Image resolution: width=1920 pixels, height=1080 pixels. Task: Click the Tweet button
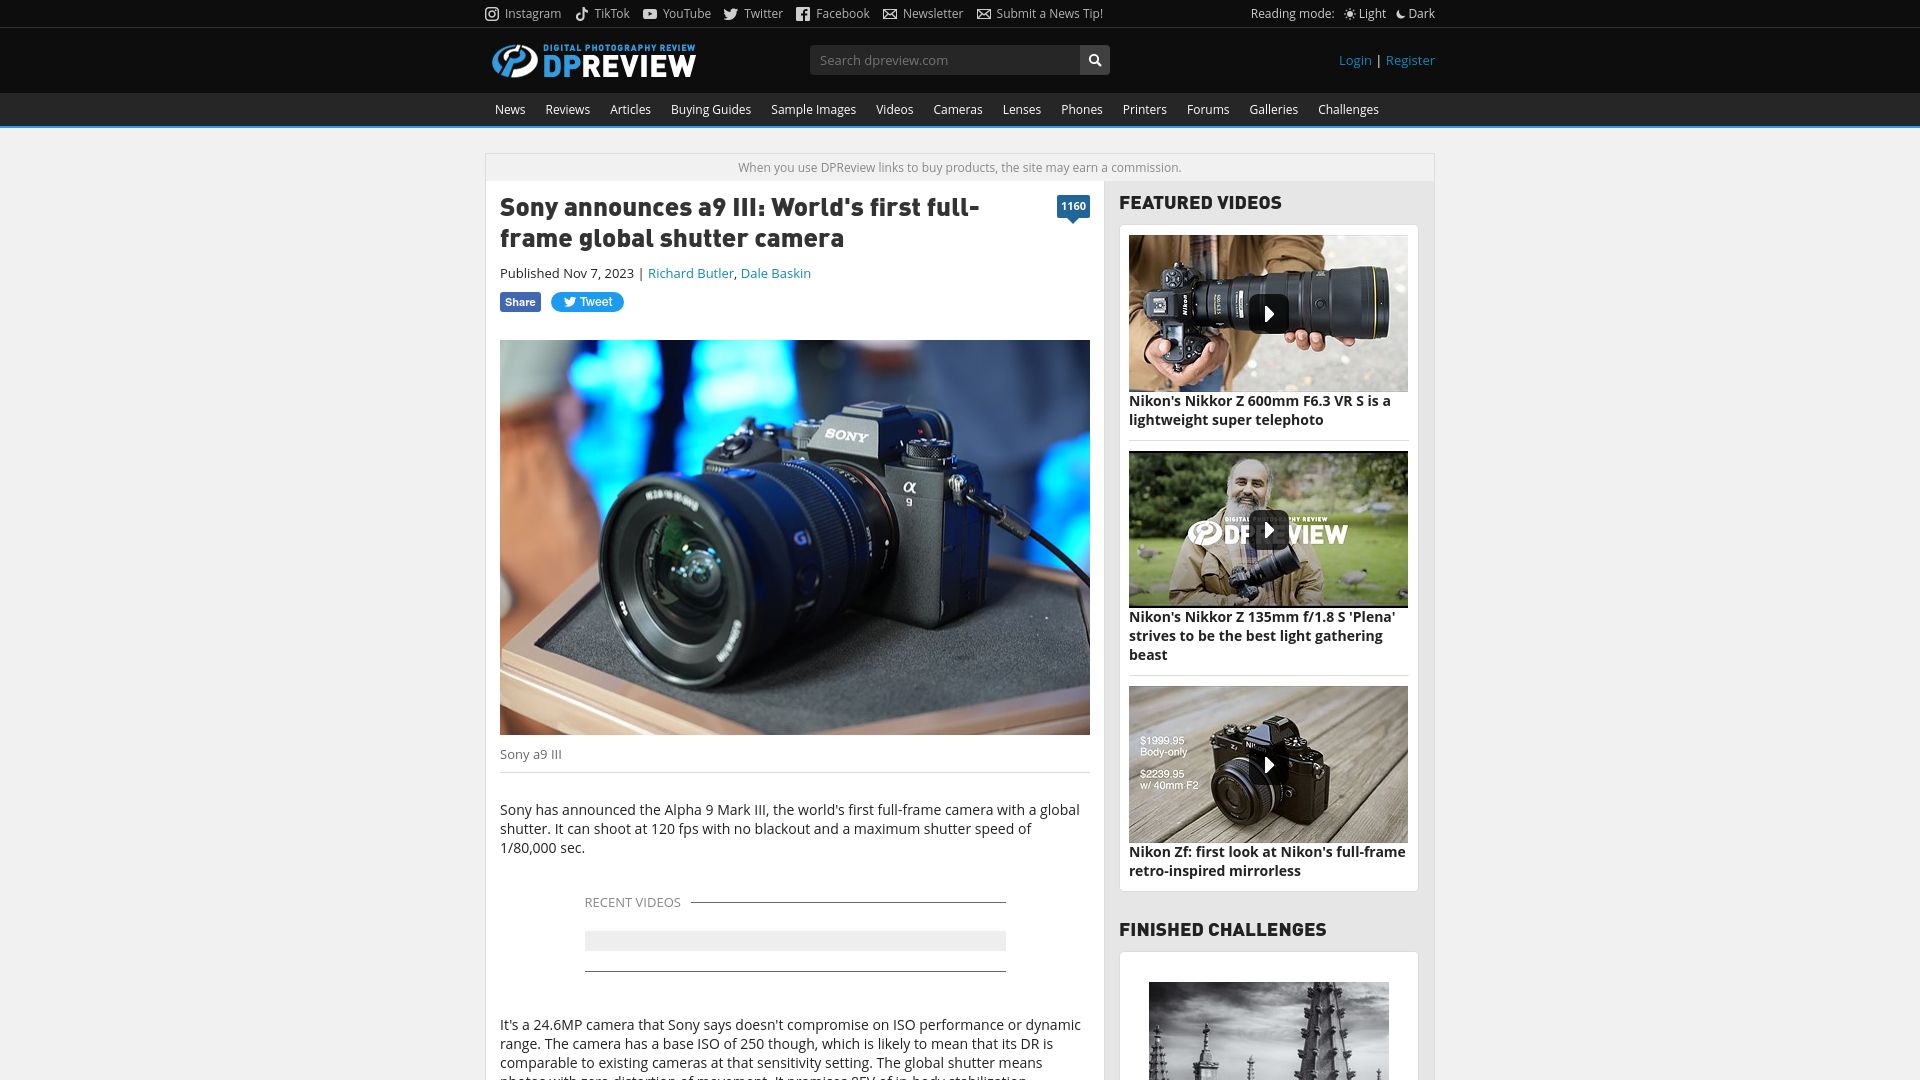pyautogui.click(x=587, y=302)
